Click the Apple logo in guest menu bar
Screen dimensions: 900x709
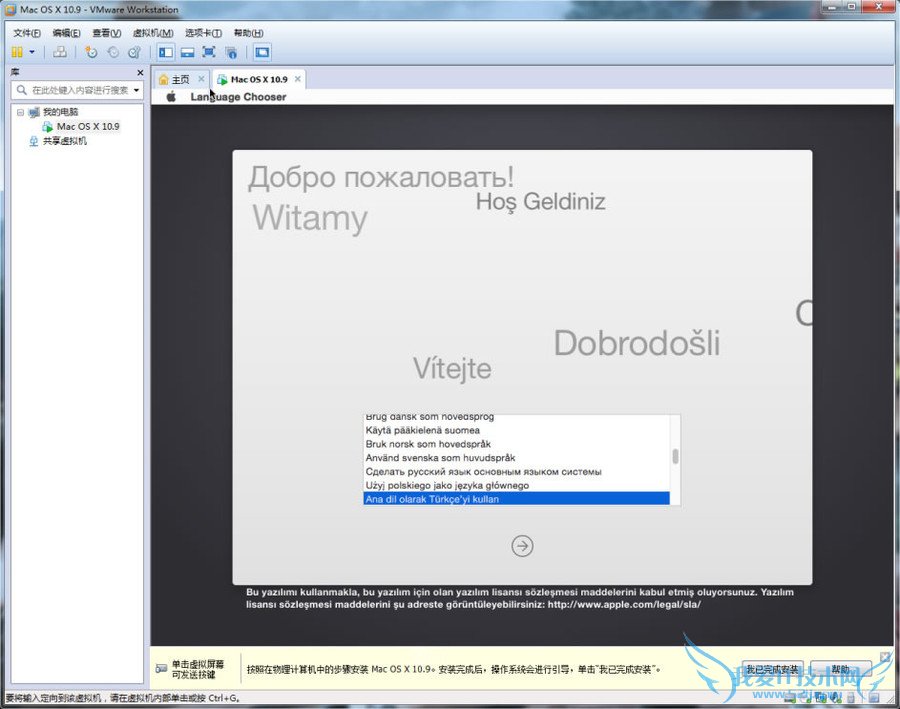(x=171, y=97)
